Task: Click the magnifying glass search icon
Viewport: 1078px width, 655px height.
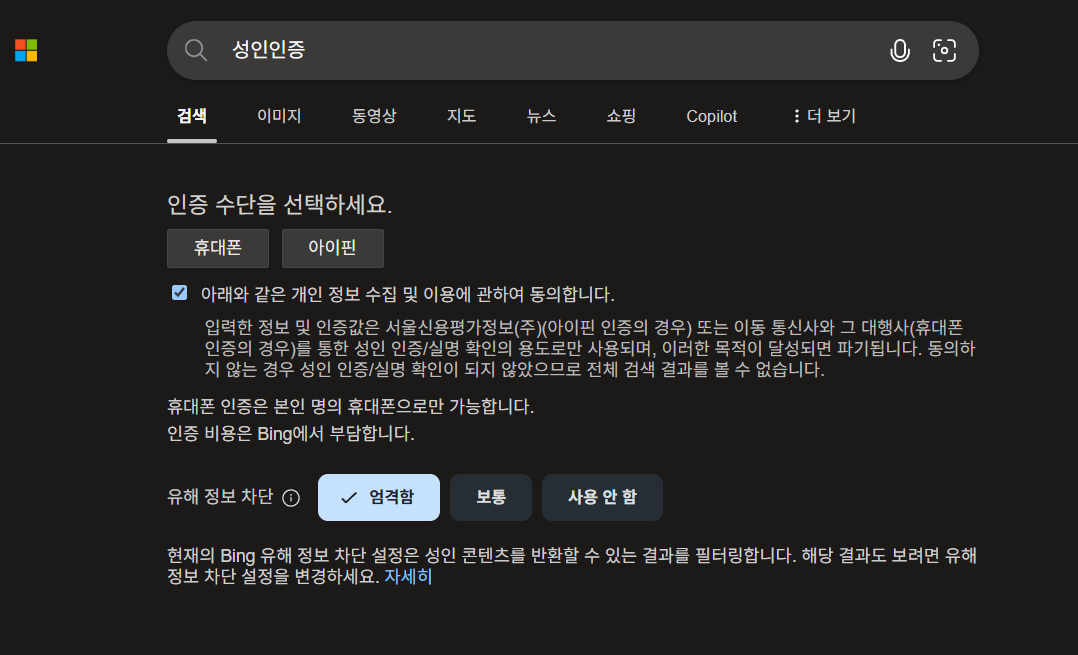Action: pyautogui.click(x=196, y=50)
